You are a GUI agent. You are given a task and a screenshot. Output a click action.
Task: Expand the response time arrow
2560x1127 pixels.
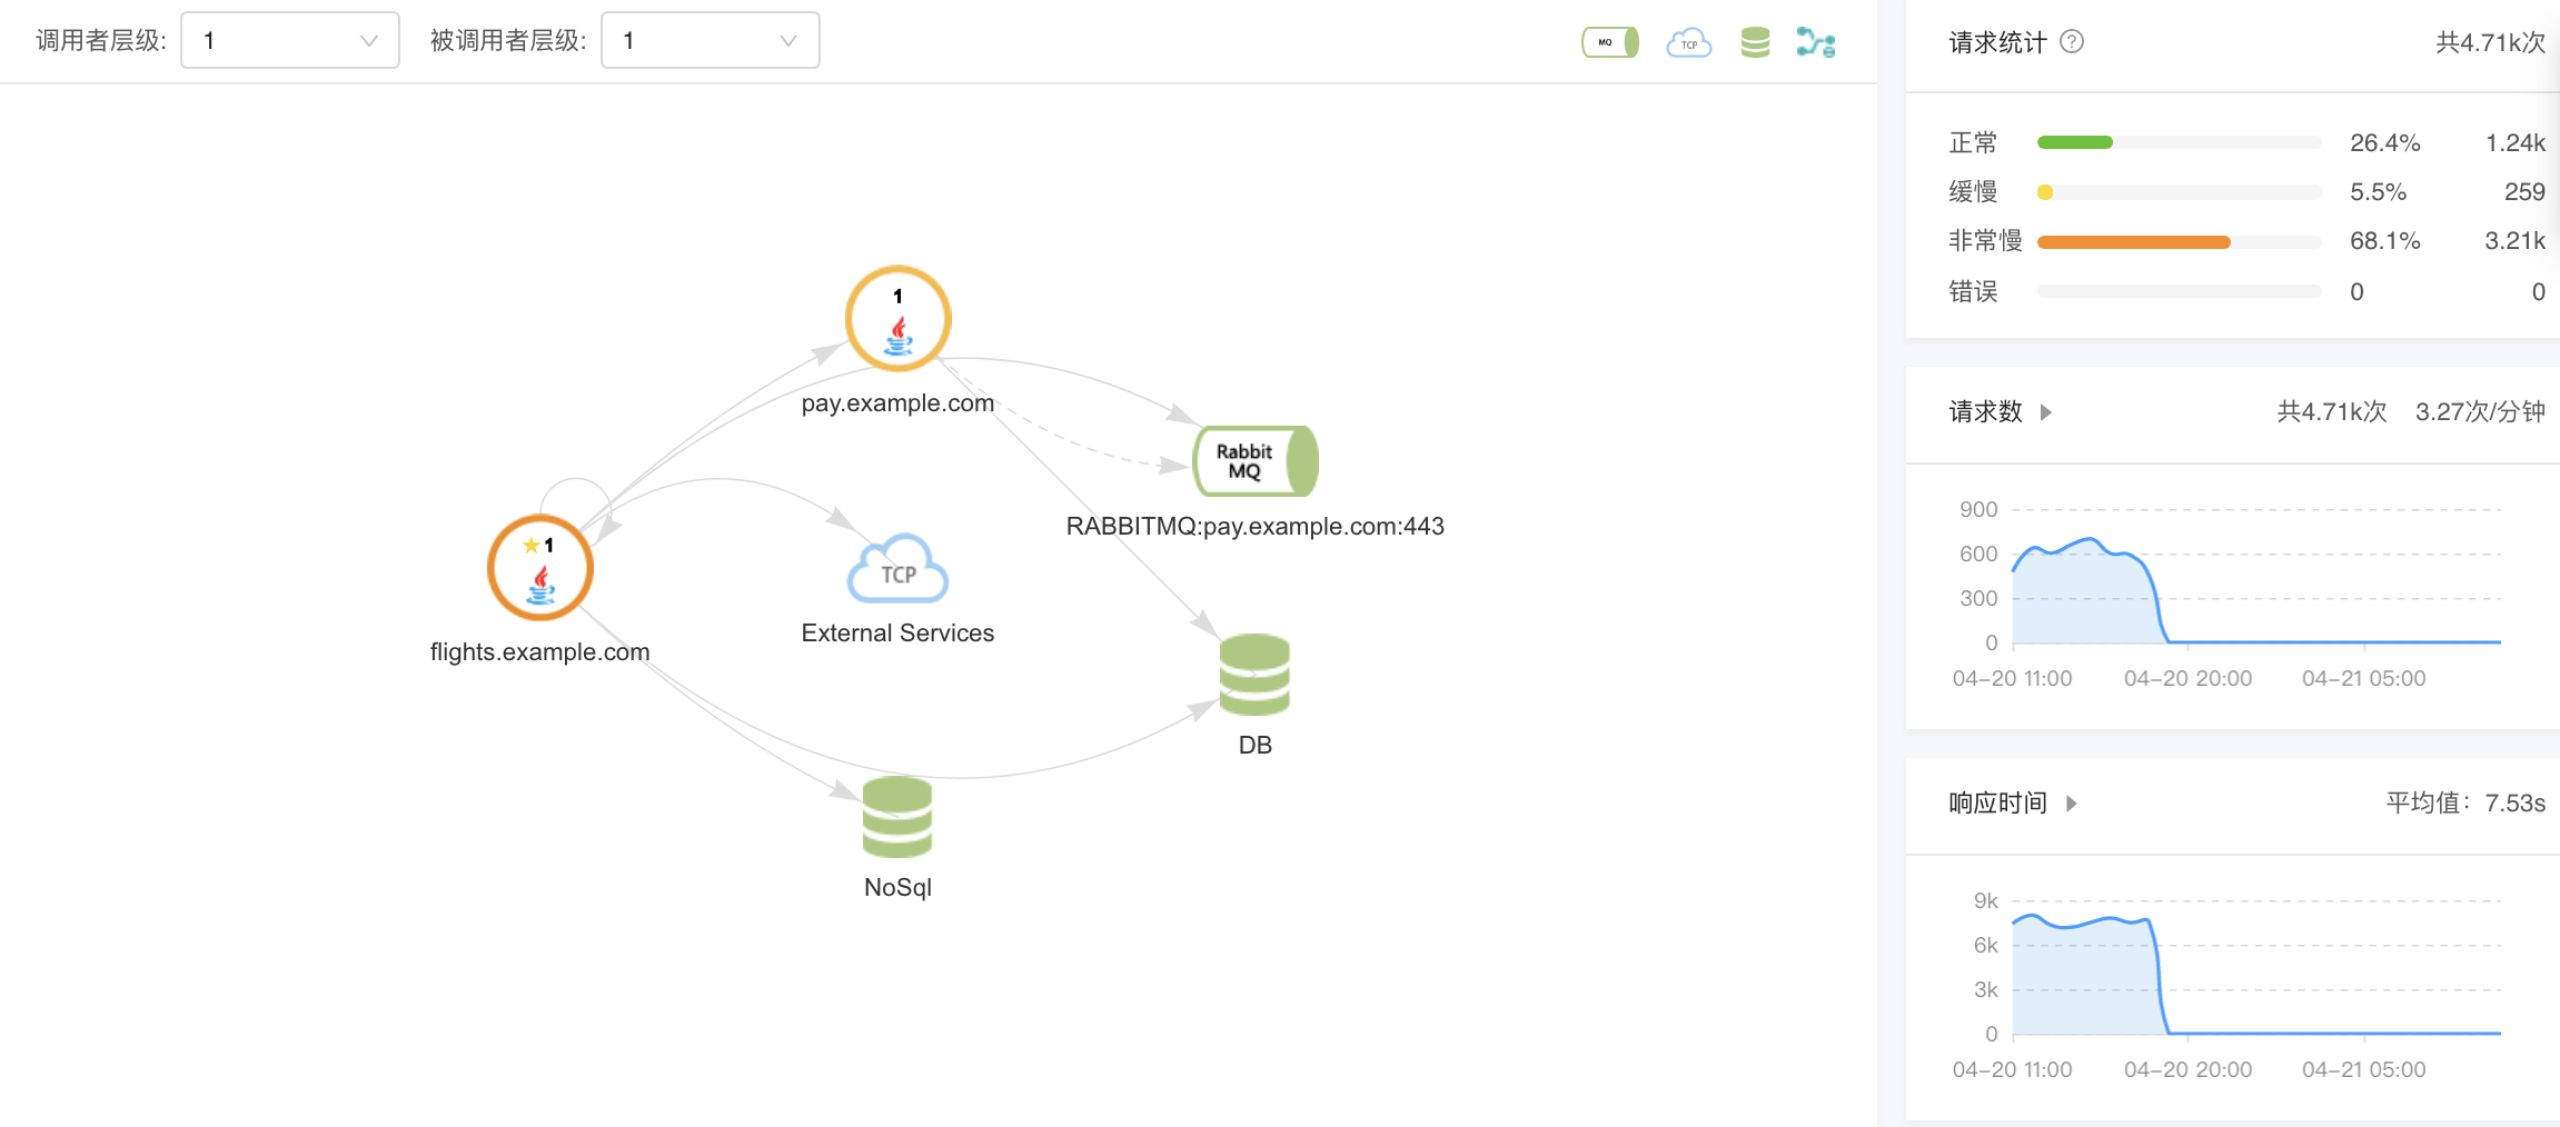click(2071, 803)
